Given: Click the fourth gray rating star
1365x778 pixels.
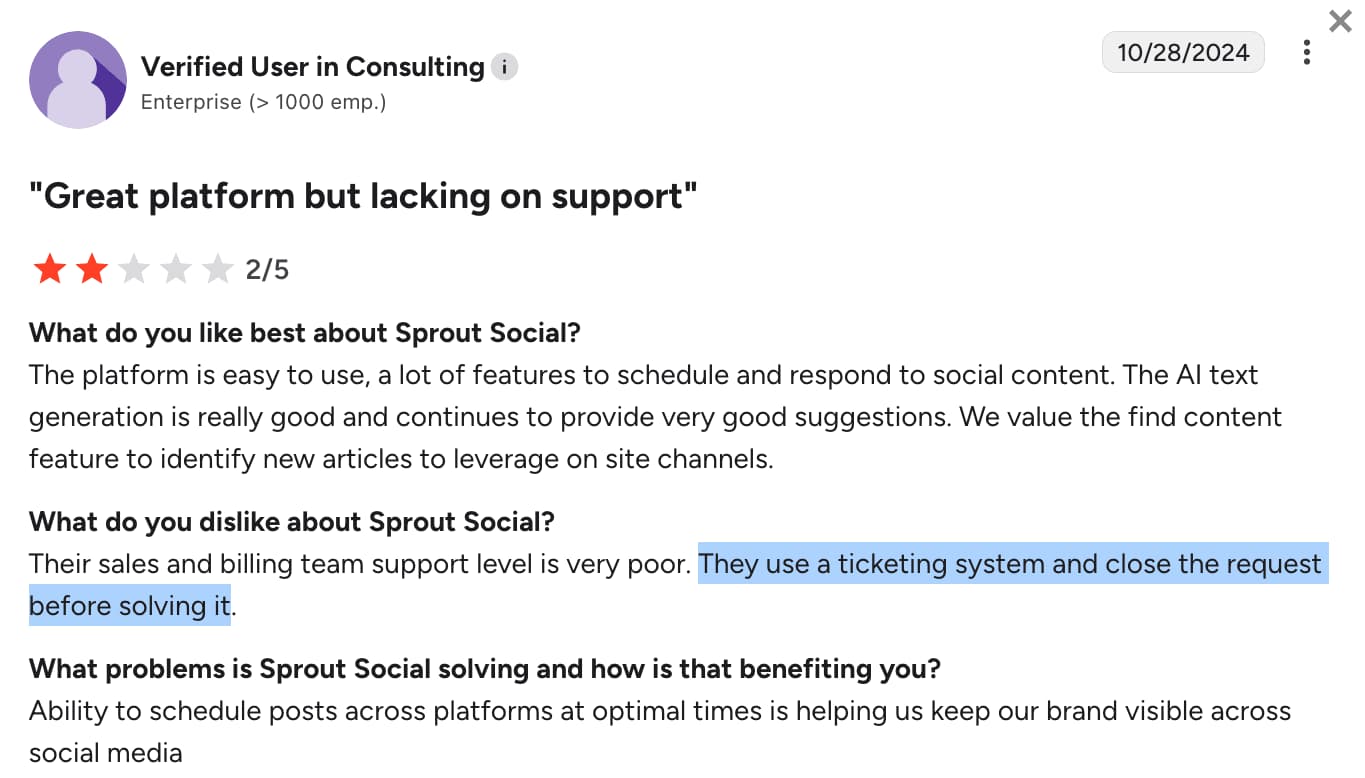Looking at the screenshot, I should [175, 269].
